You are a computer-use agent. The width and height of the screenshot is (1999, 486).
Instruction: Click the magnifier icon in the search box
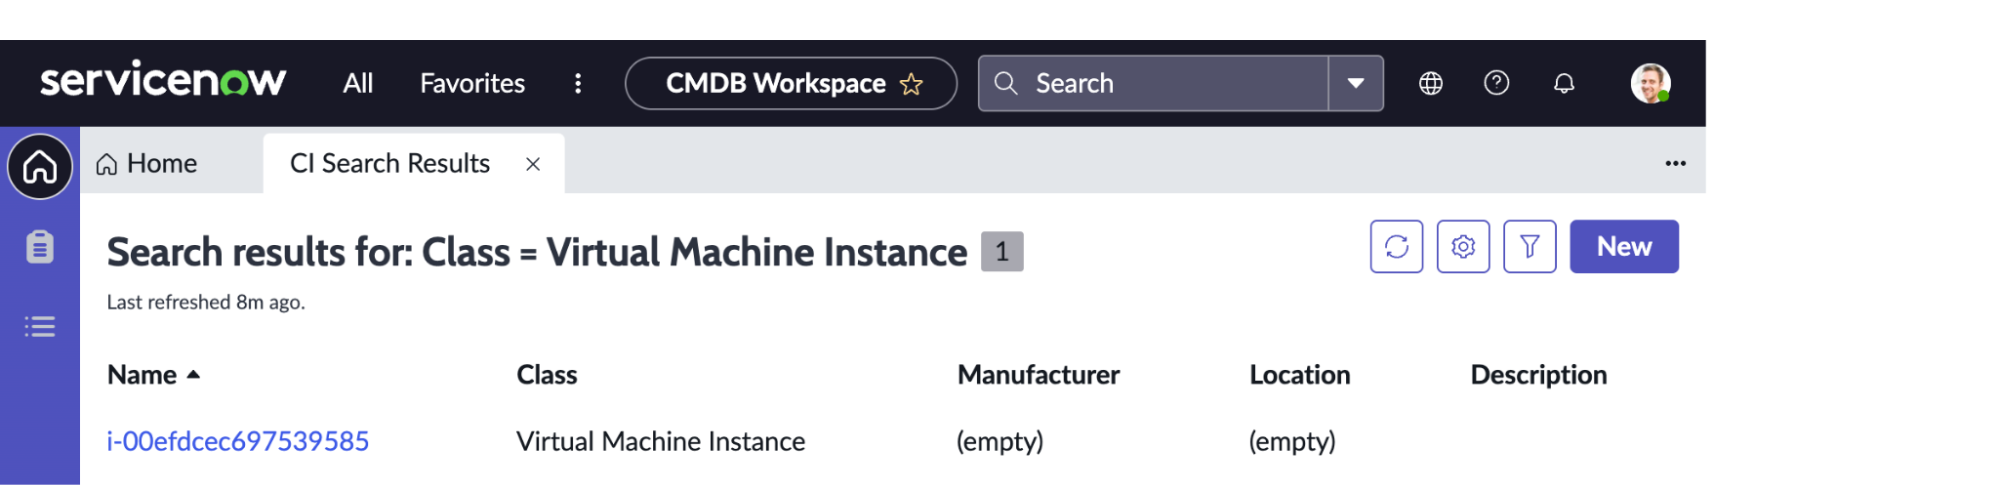pos(1006,83)
